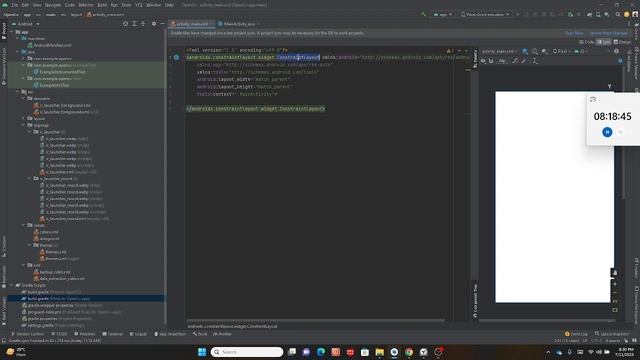
Task: Open the Palette side tab
Action: click(475, 58)
